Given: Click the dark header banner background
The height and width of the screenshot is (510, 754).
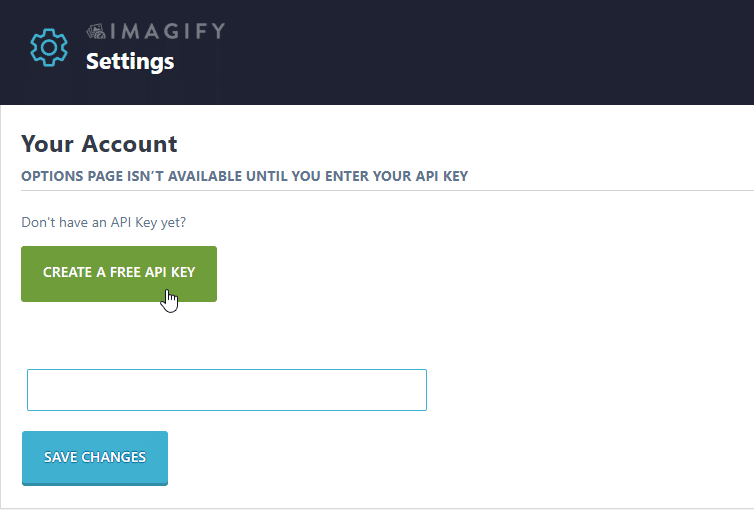Looking at the screenshot, I should click(x=481, y=52).
